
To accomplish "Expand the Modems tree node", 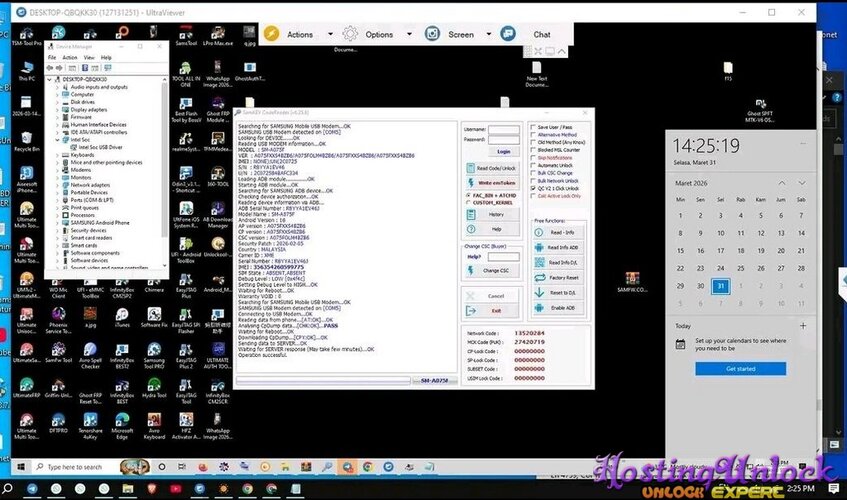I will tap(57, 170).
